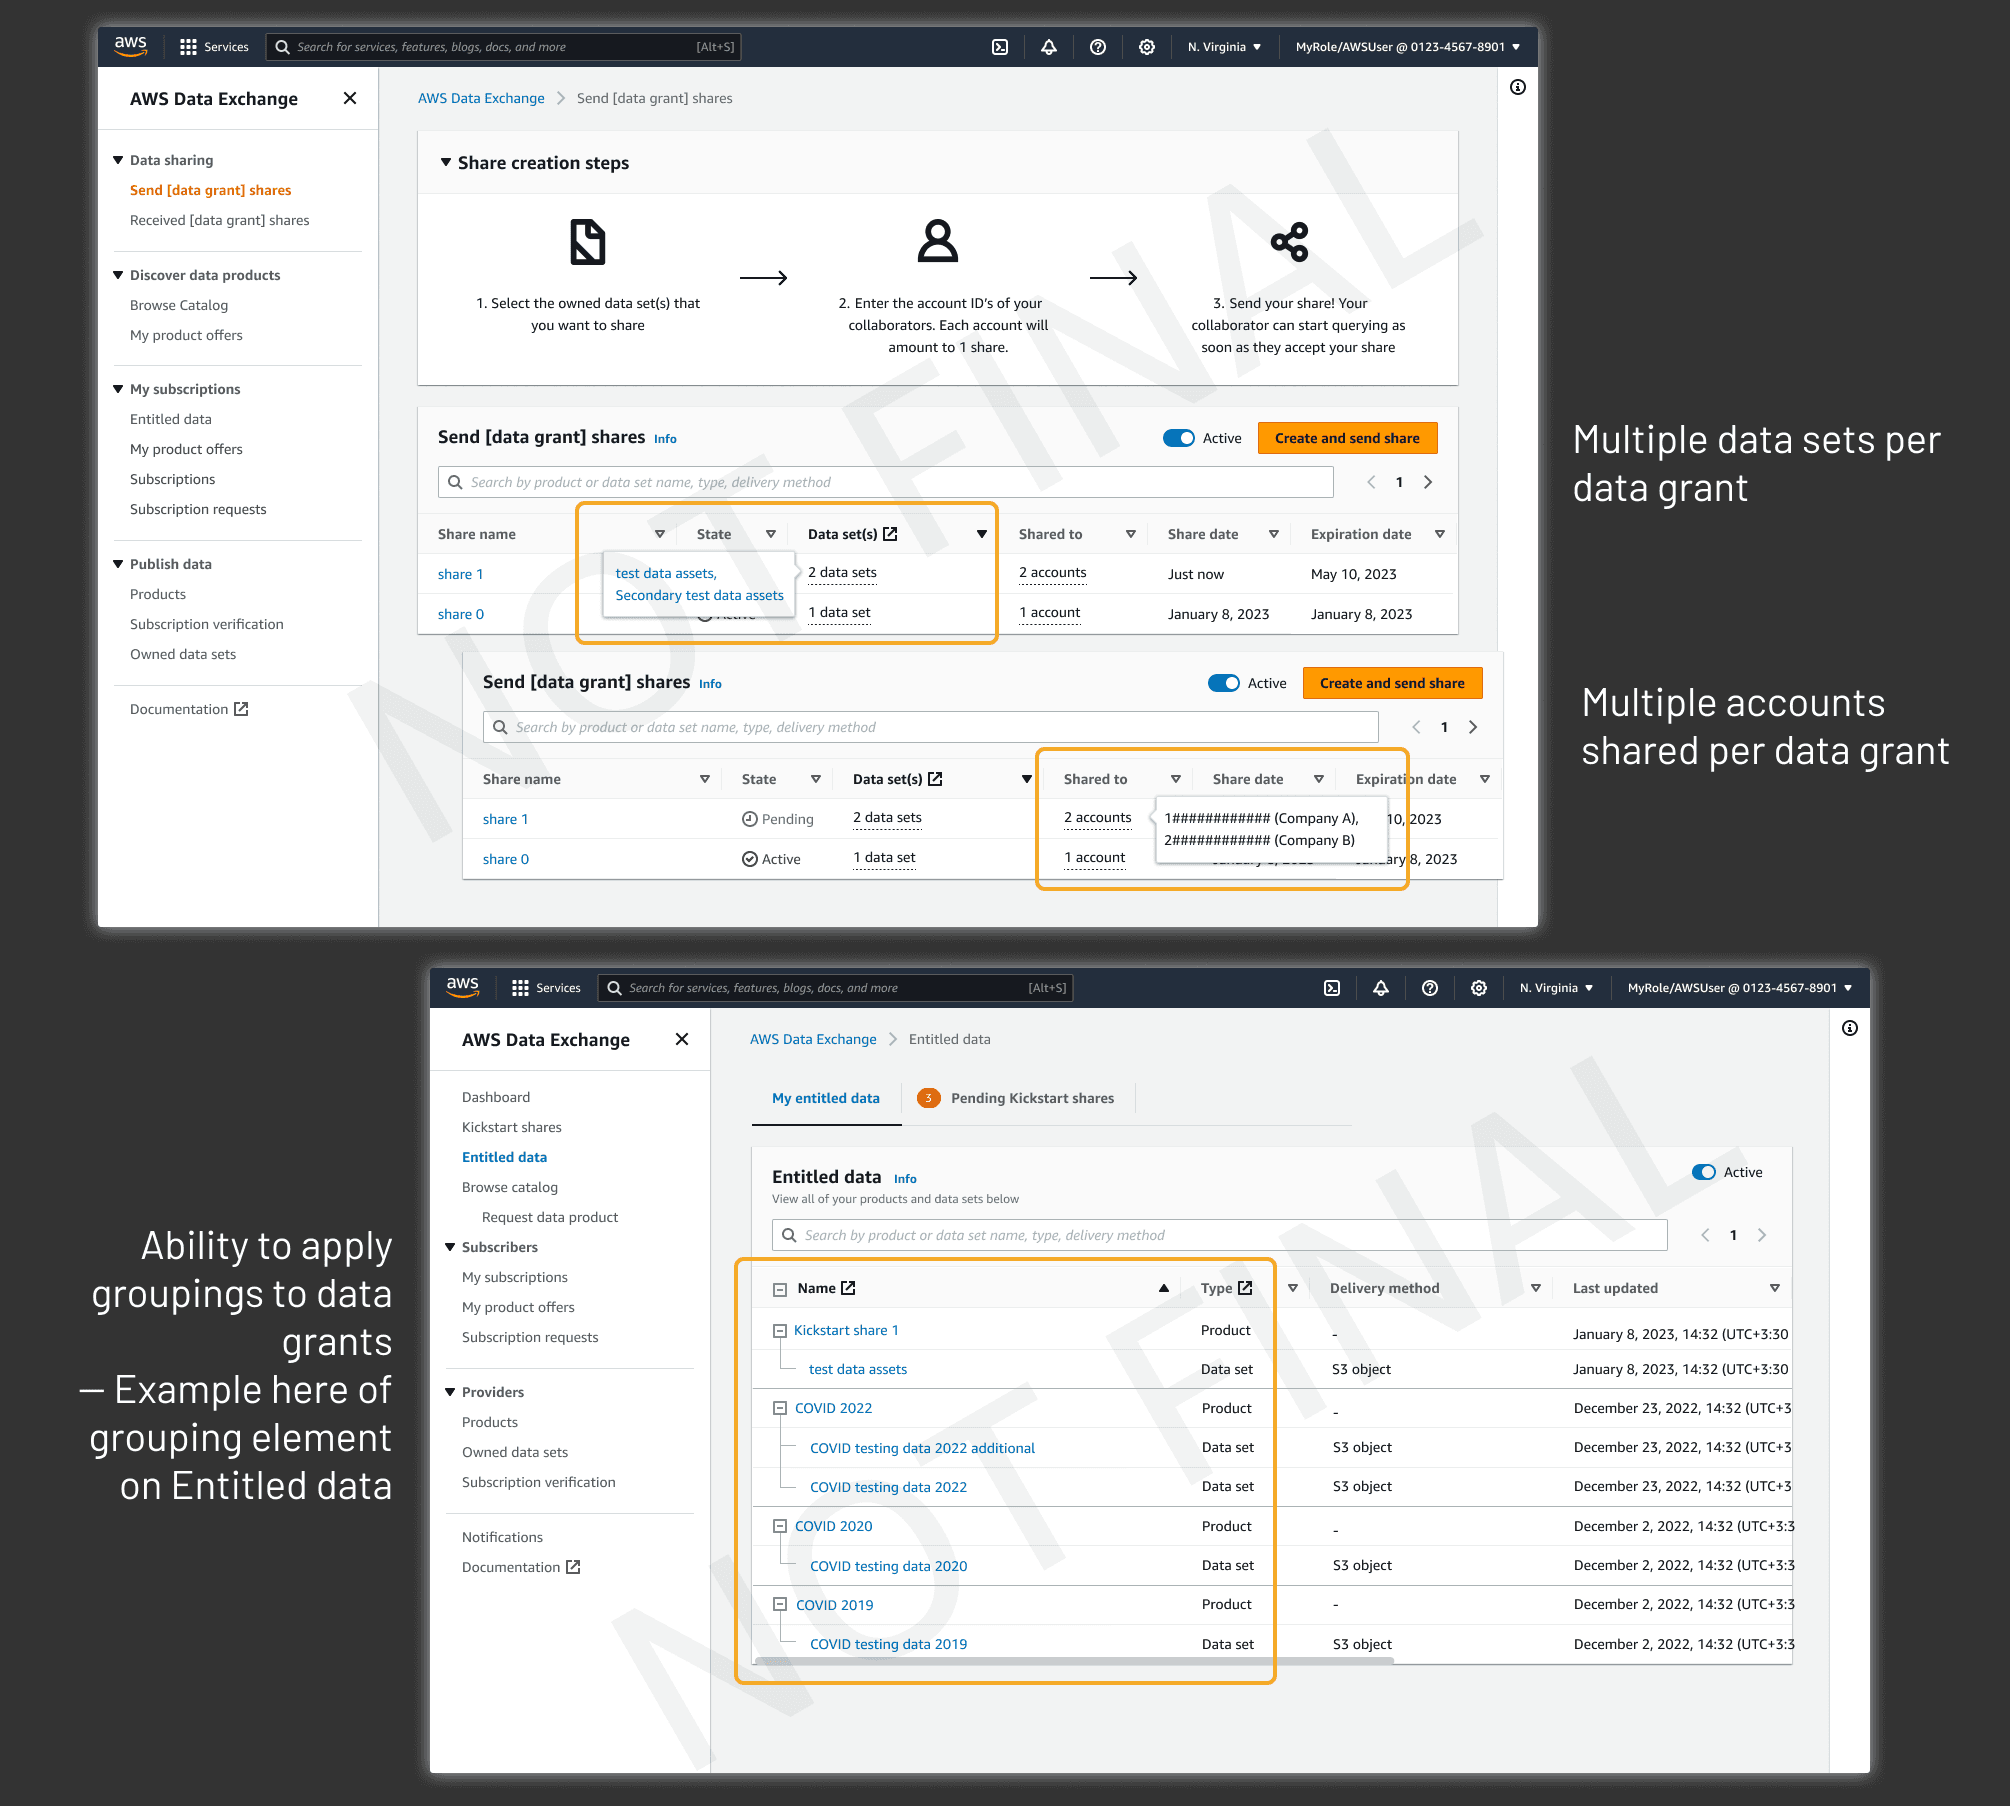This screenshot has width=2010, height=1806.
Task: Open the notifications bell in the bottom Entitled data window
Action: [x=1381, y=988]
